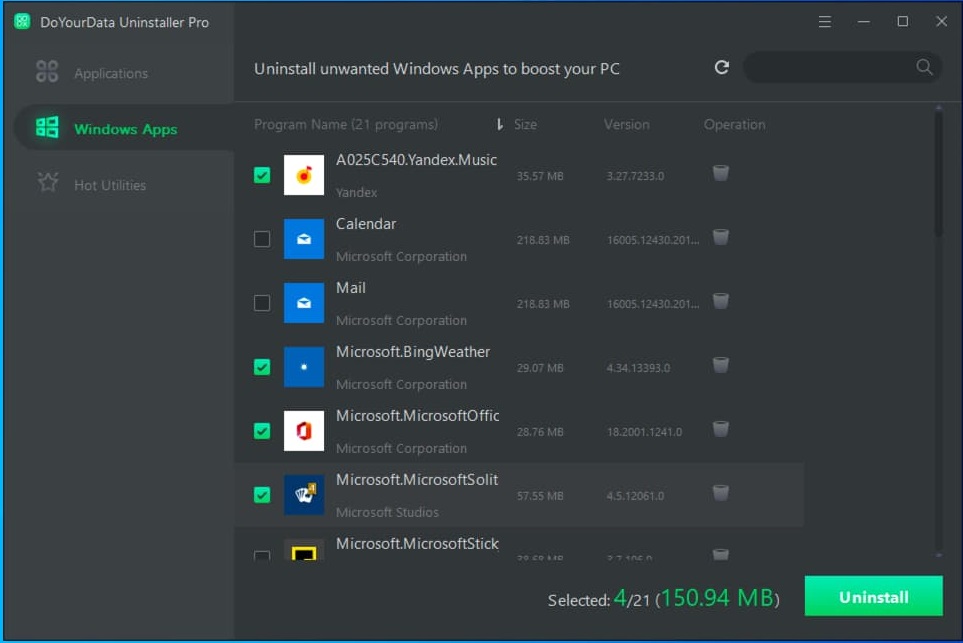Delete Yandex.Music using its trash icon
The image size is (963, 643).
(x=720, y=173)
